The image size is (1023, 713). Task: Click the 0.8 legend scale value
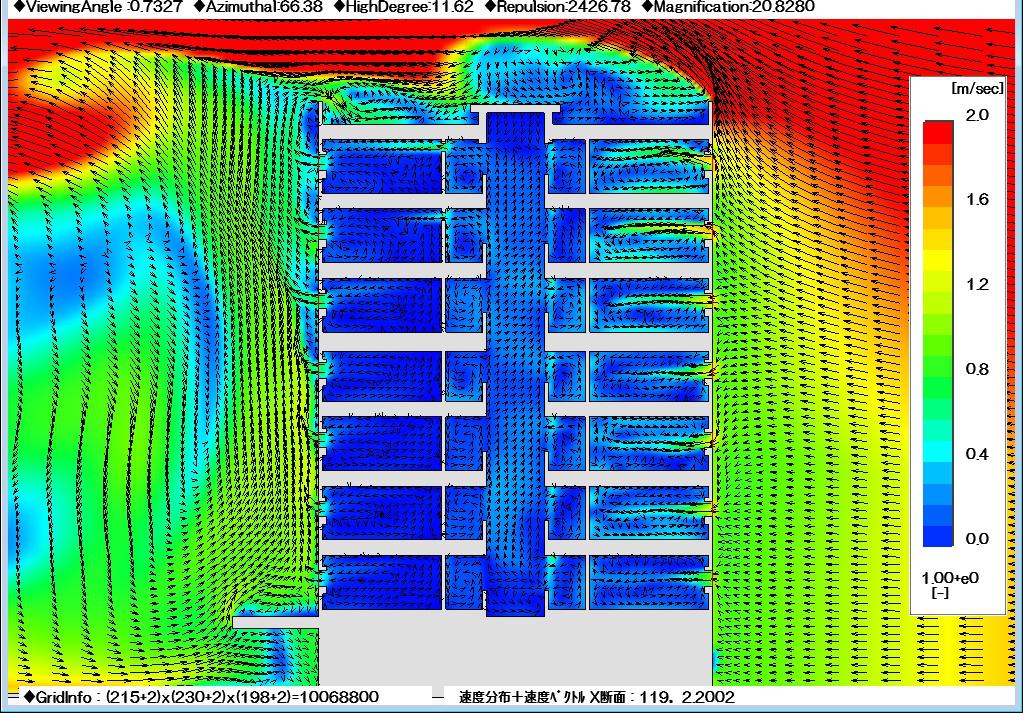click(977, 369)
